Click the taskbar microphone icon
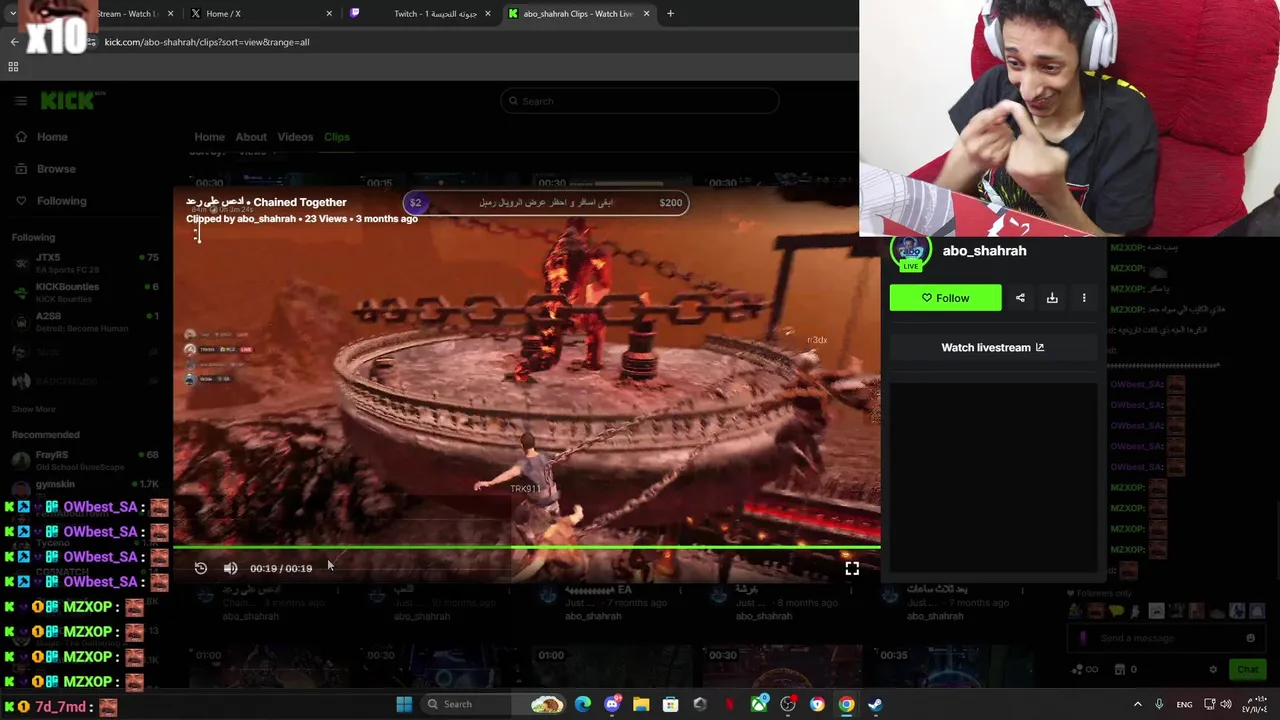The image size is (1280, 720). point(1159,704)
